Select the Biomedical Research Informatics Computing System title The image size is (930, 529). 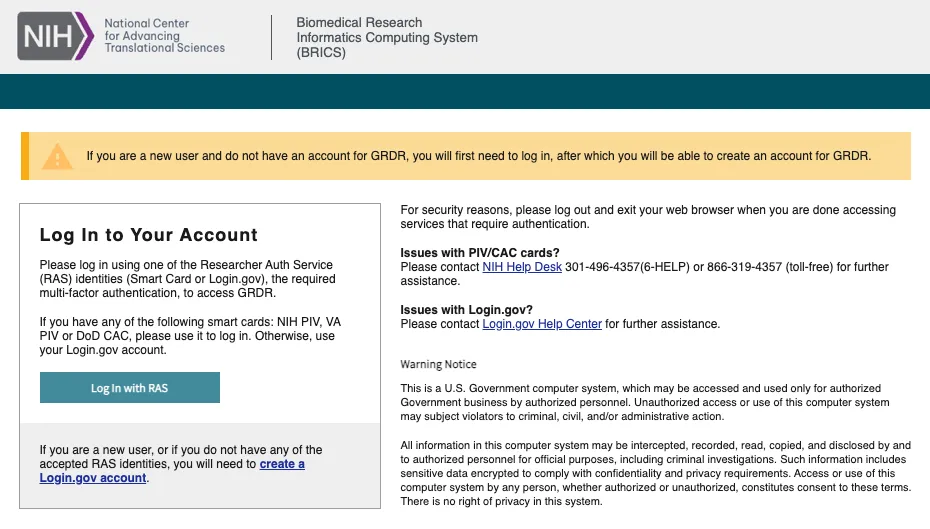[x=386, y=37]
